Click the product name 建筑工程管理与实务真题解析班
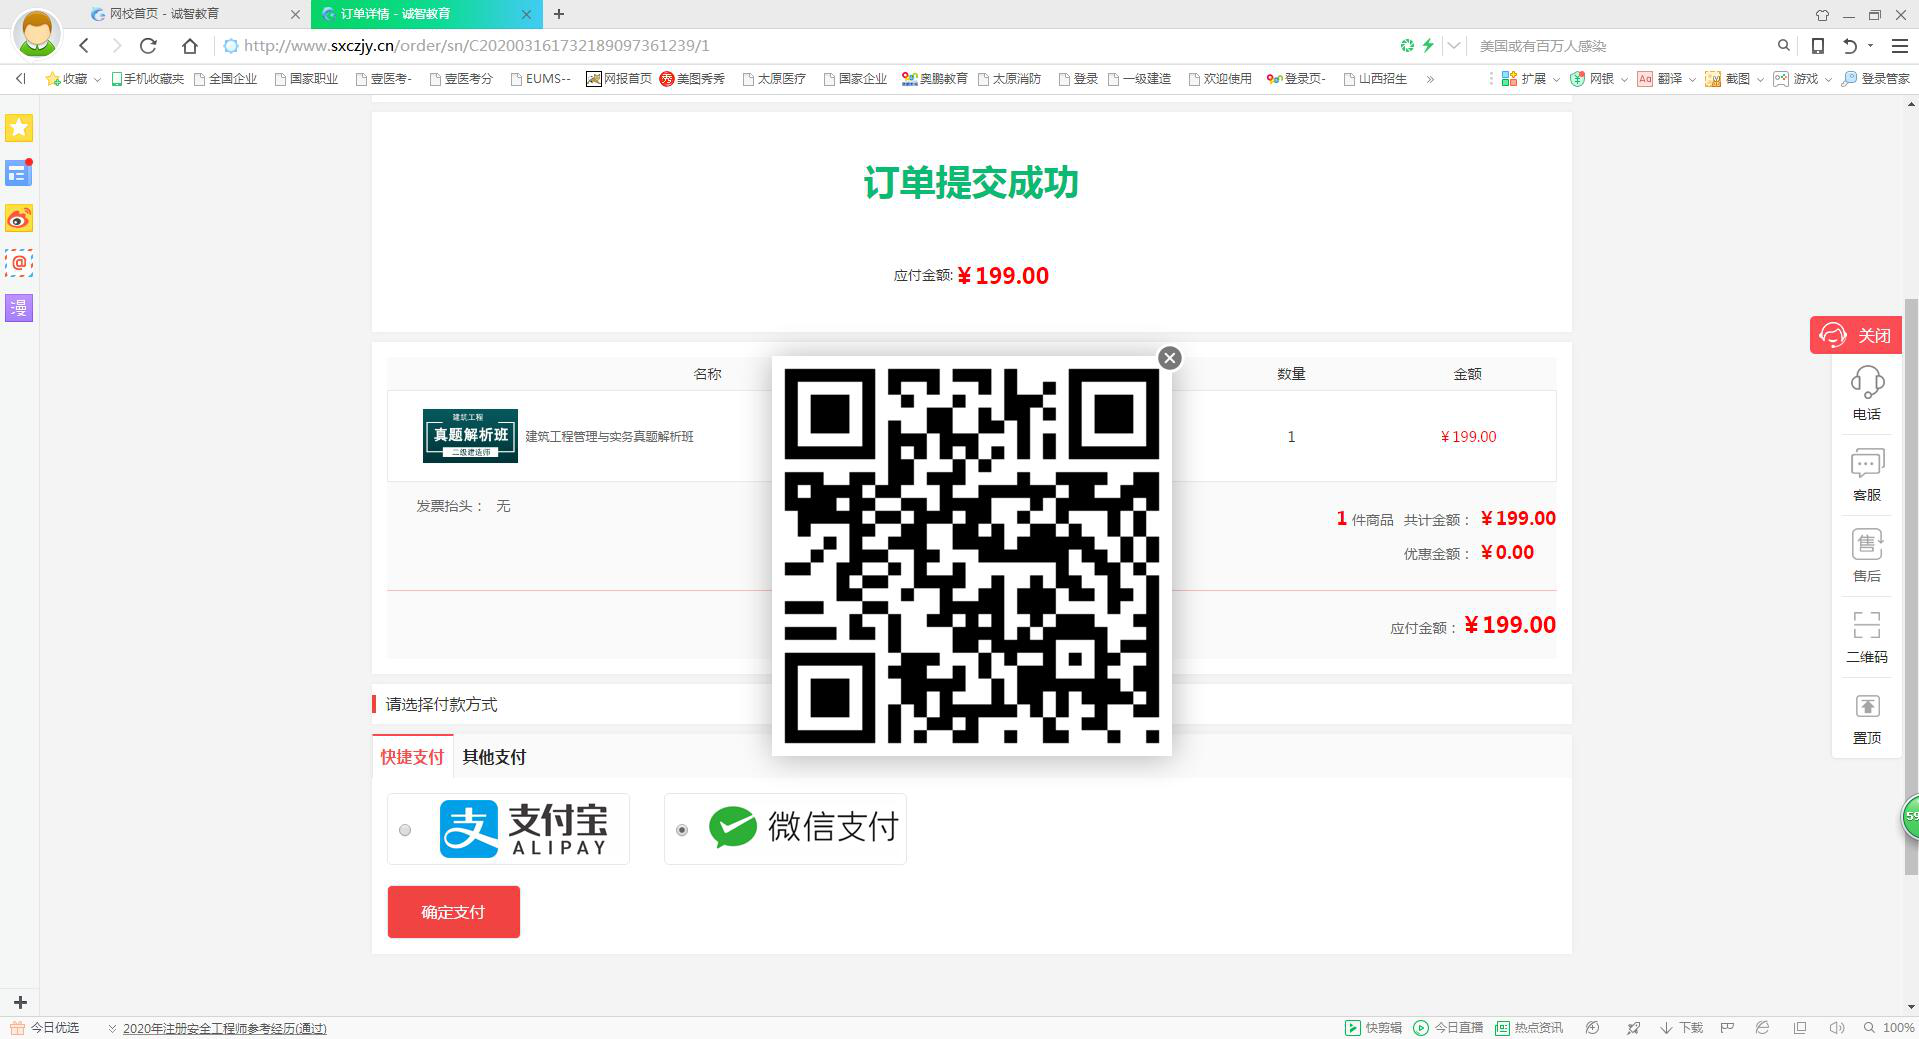Image resolution: width=1919 pixels, height=1039 pixels. (x=609, y=436)
